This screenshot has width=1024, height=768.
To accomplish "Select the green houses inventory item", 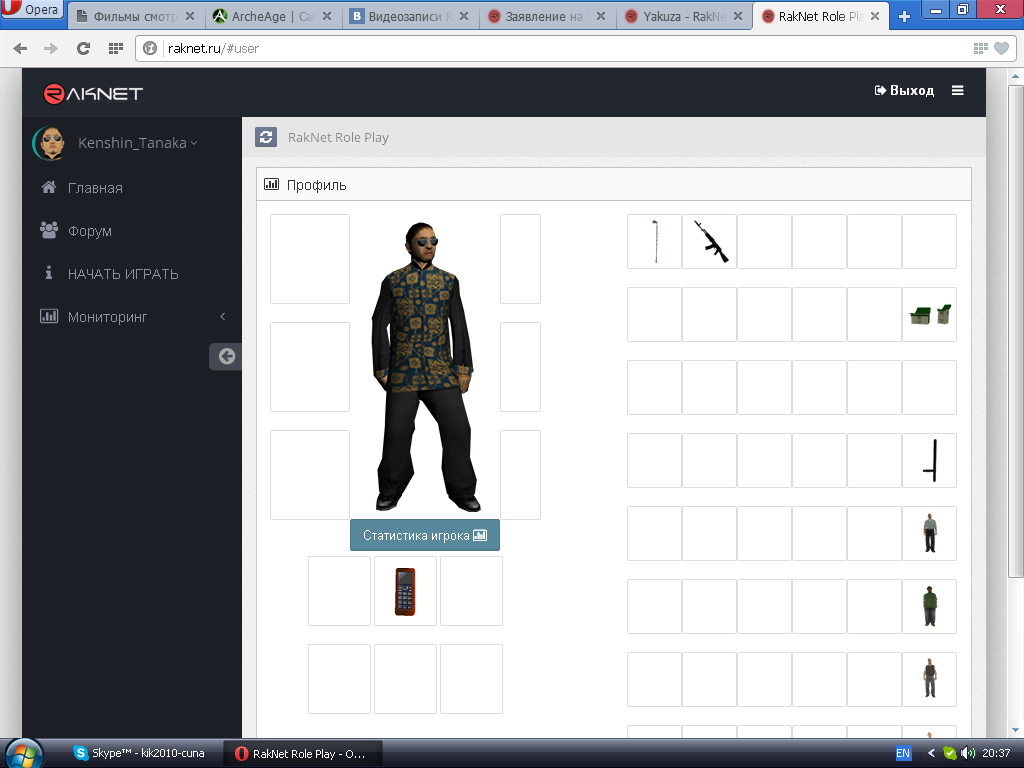I will pos(929,315).
